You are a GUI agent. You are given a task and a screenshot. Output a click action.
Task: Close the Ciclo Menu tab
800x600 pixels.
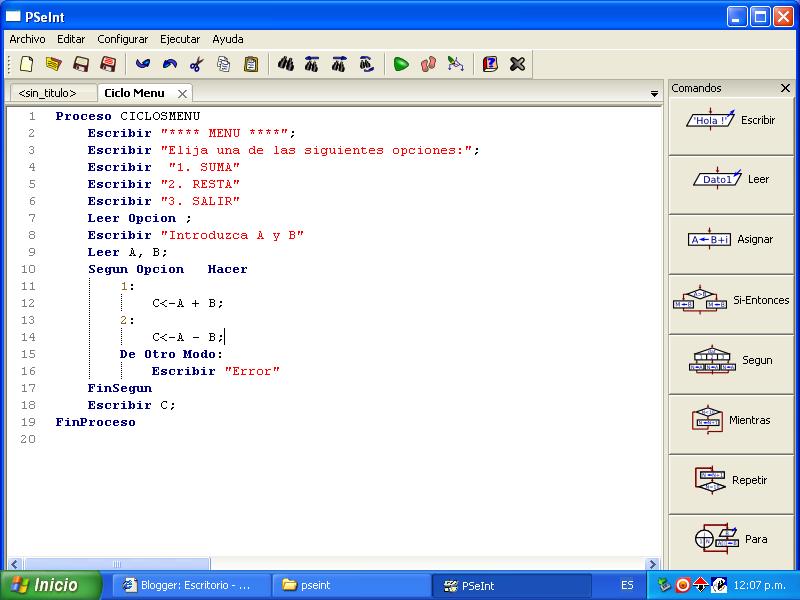182,94
